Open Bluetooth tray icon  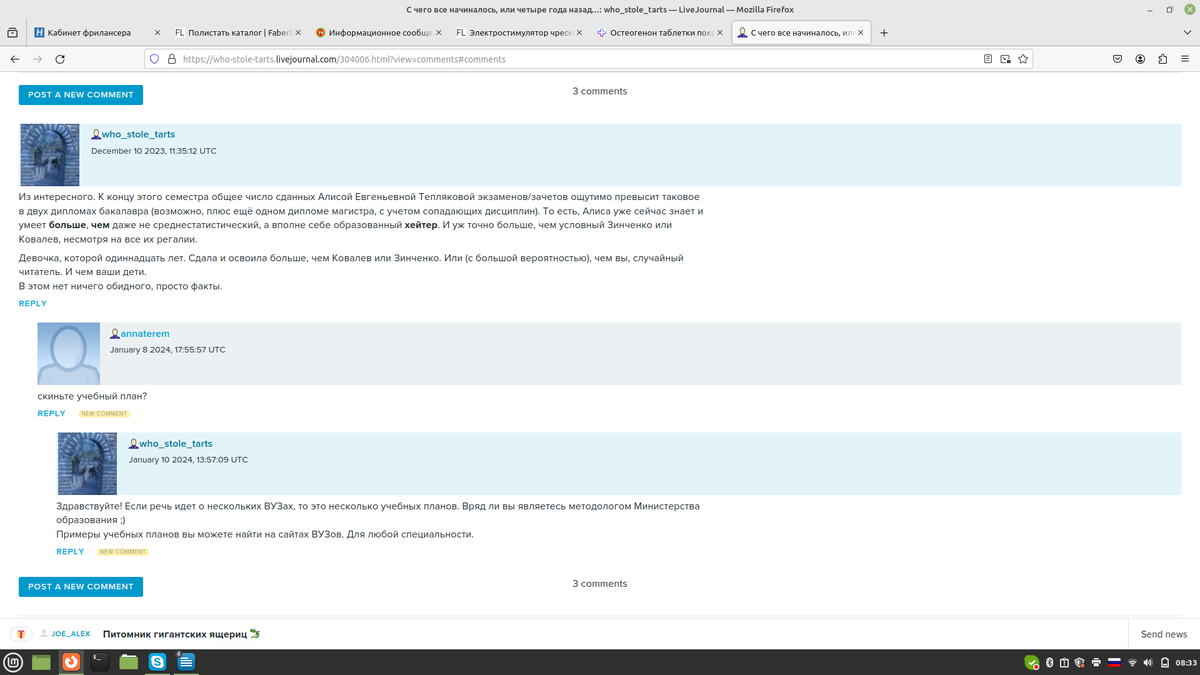[1049, 662]
